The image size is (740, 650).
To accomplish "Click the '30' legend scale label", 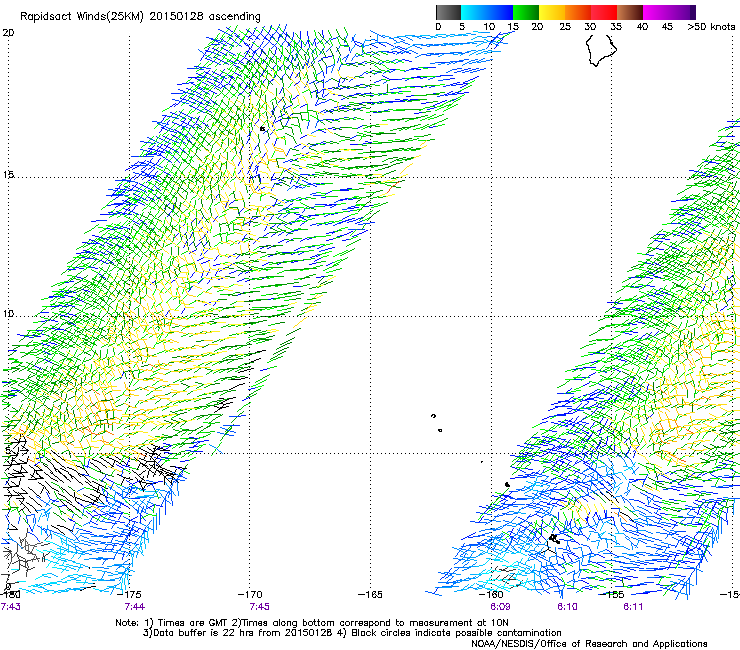I will coord(590,27).
